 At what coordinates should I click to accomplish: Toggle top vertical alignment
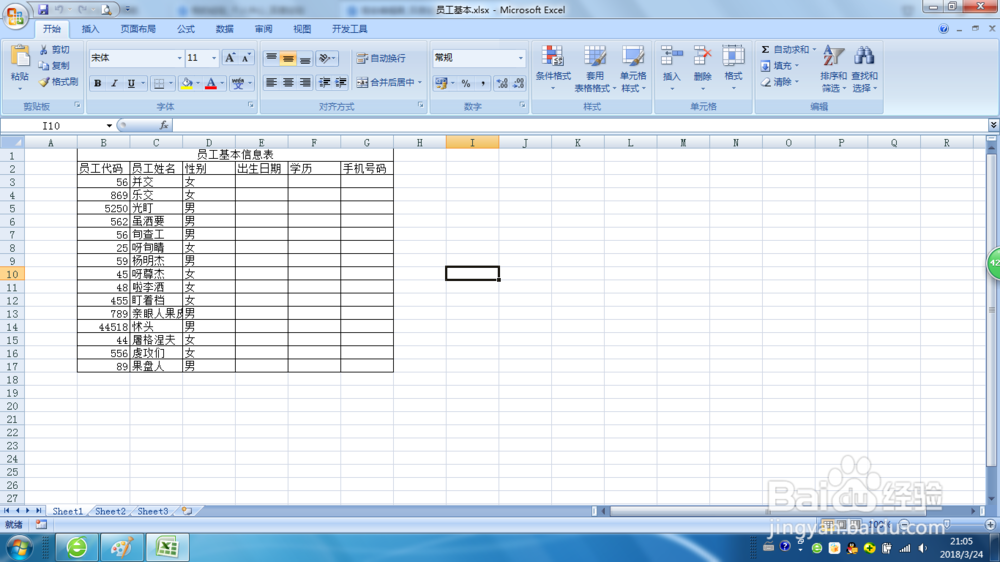coord(271,59)
